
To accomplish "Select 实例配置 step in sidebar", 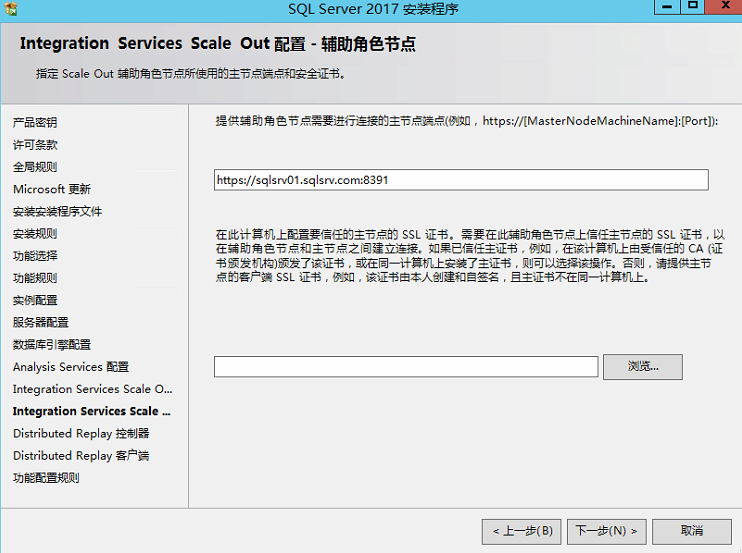I will point(35,300).
